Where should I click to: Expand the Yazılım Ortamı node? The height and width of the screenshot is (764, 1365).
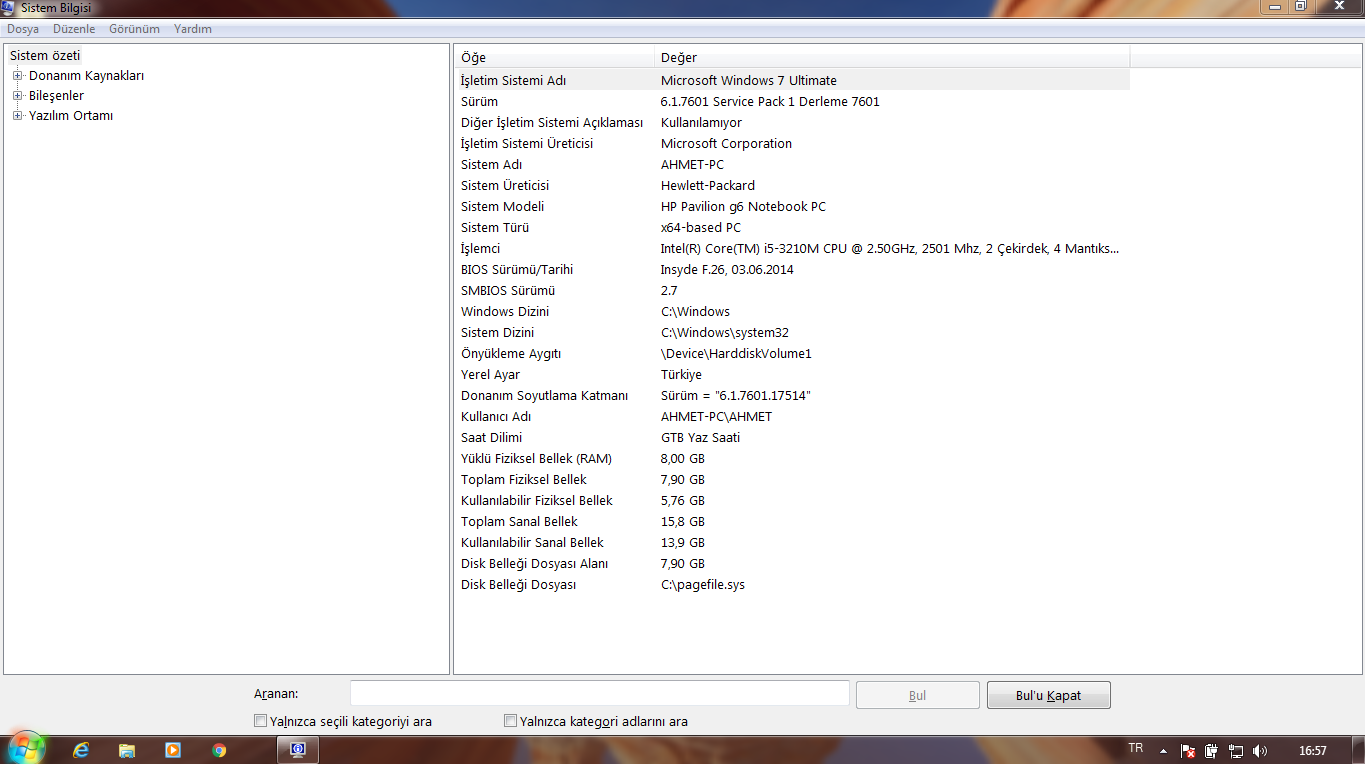(x=18, y=116)
